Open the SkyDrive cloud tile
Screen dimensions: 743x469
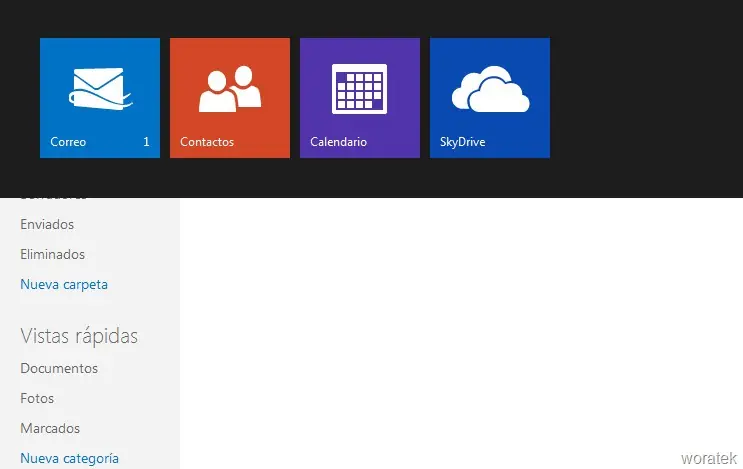click(490, 98)
